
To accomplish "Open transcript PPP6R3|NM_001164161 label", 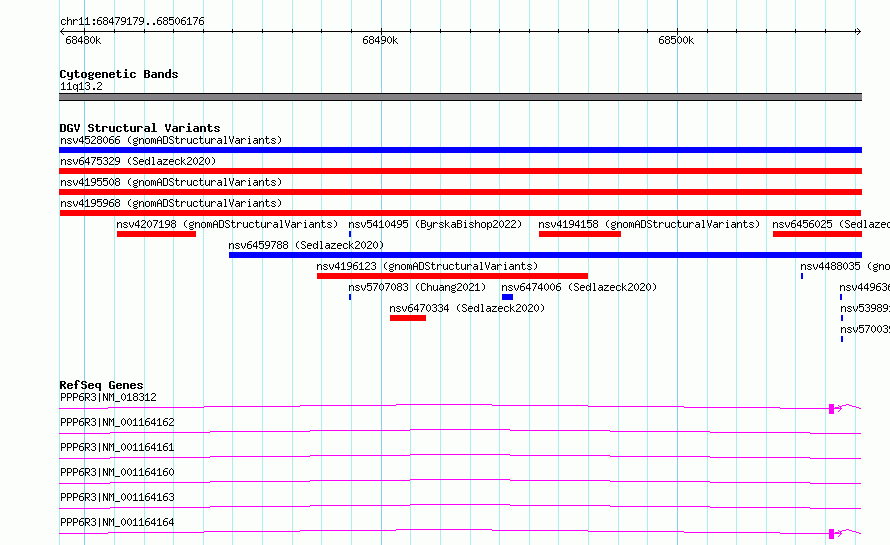I will coord(117,447).
